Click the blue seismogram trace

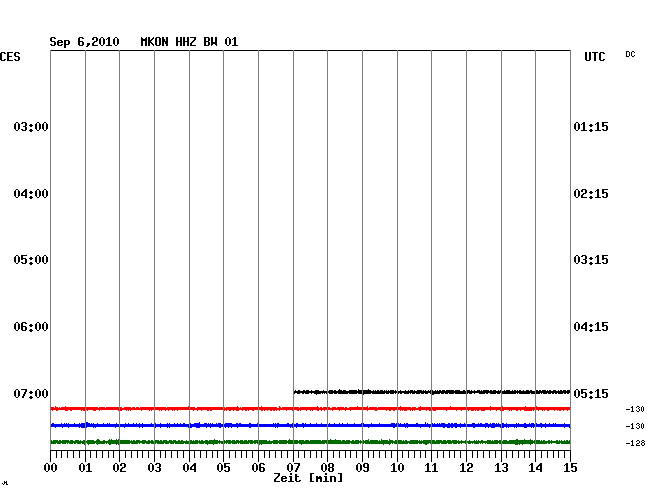[x=310, y=425]
